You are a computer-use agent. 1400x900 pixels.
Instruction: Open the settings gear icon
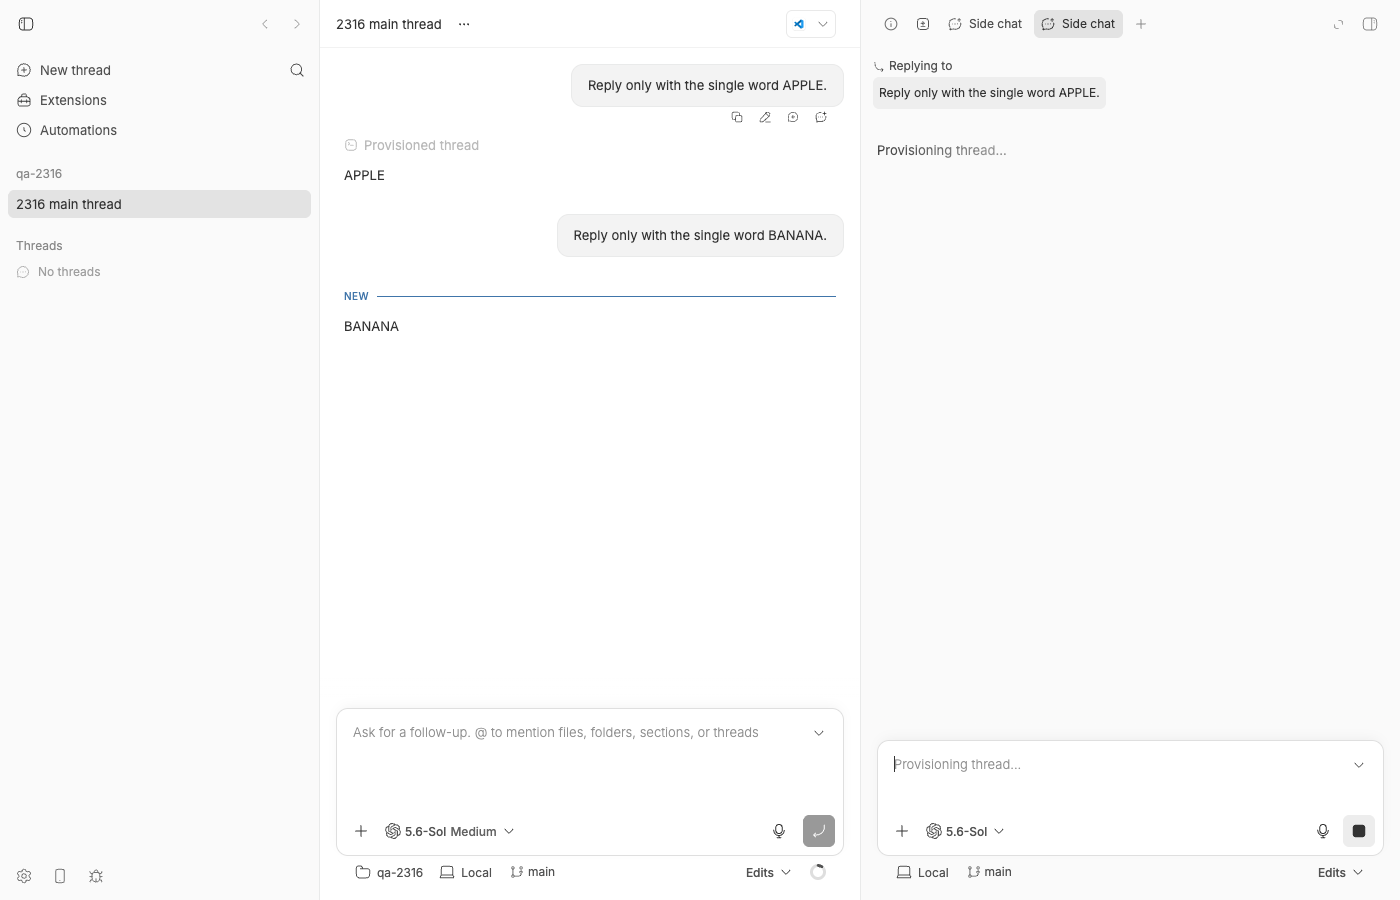(24, 876)
